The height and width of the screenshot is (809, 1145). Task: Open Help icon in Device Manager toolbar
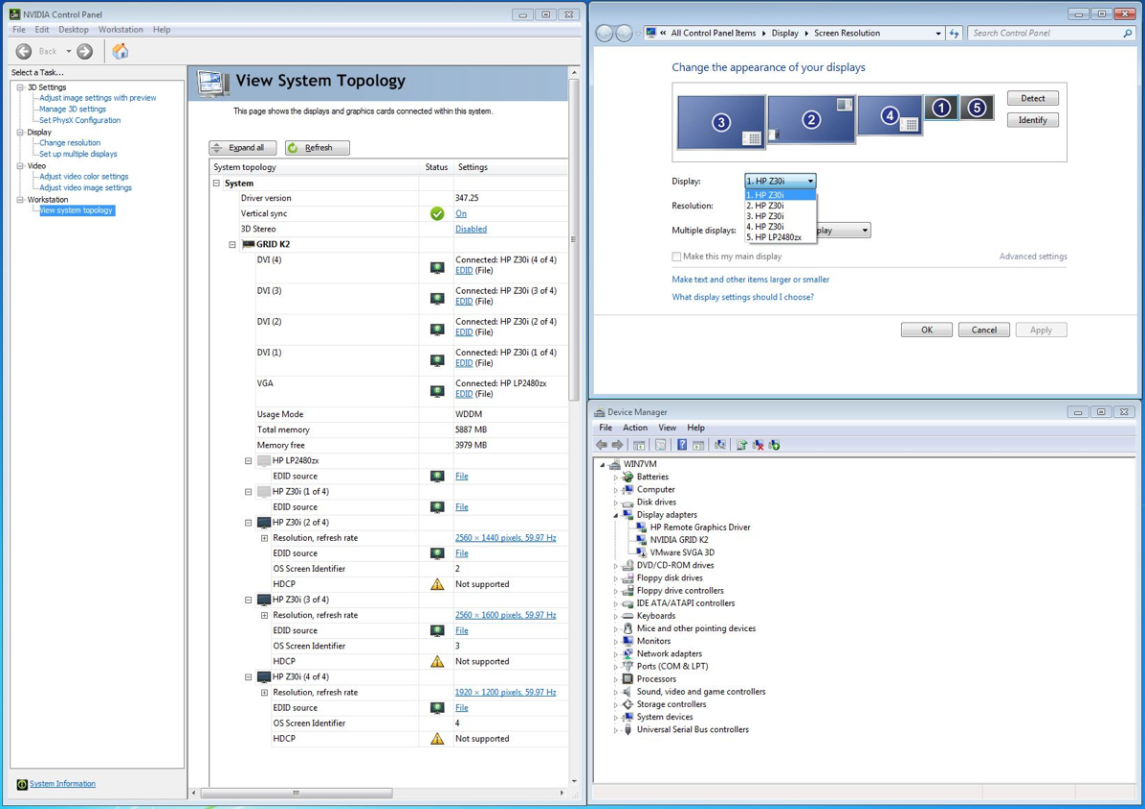[x=683, y=446]
